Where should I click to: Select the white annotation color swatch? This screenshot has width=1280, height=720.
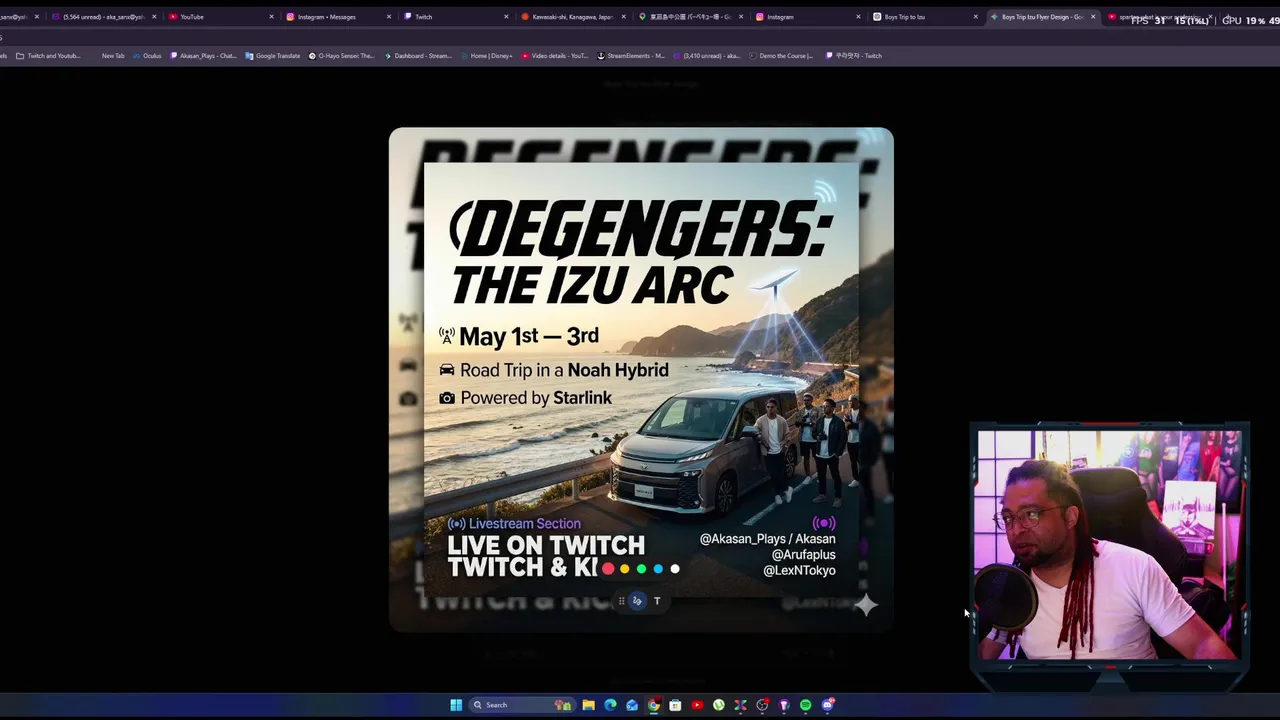click(x=675, y=569)
